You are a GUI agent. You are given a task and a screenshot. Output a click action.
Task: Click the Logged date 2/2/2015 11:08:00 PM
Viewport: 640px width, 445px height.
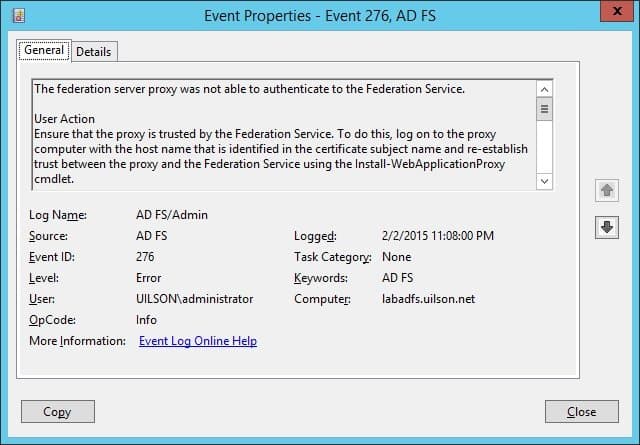point(438,236)
